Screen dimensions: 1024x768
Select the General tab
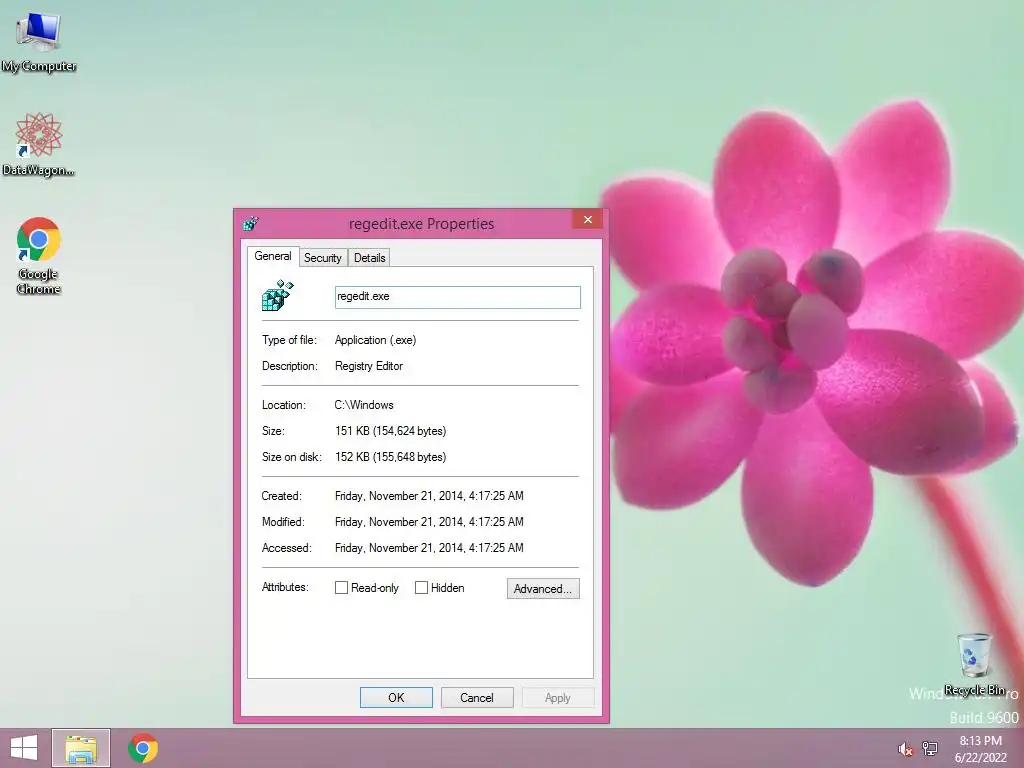click(x=273, y=256)
